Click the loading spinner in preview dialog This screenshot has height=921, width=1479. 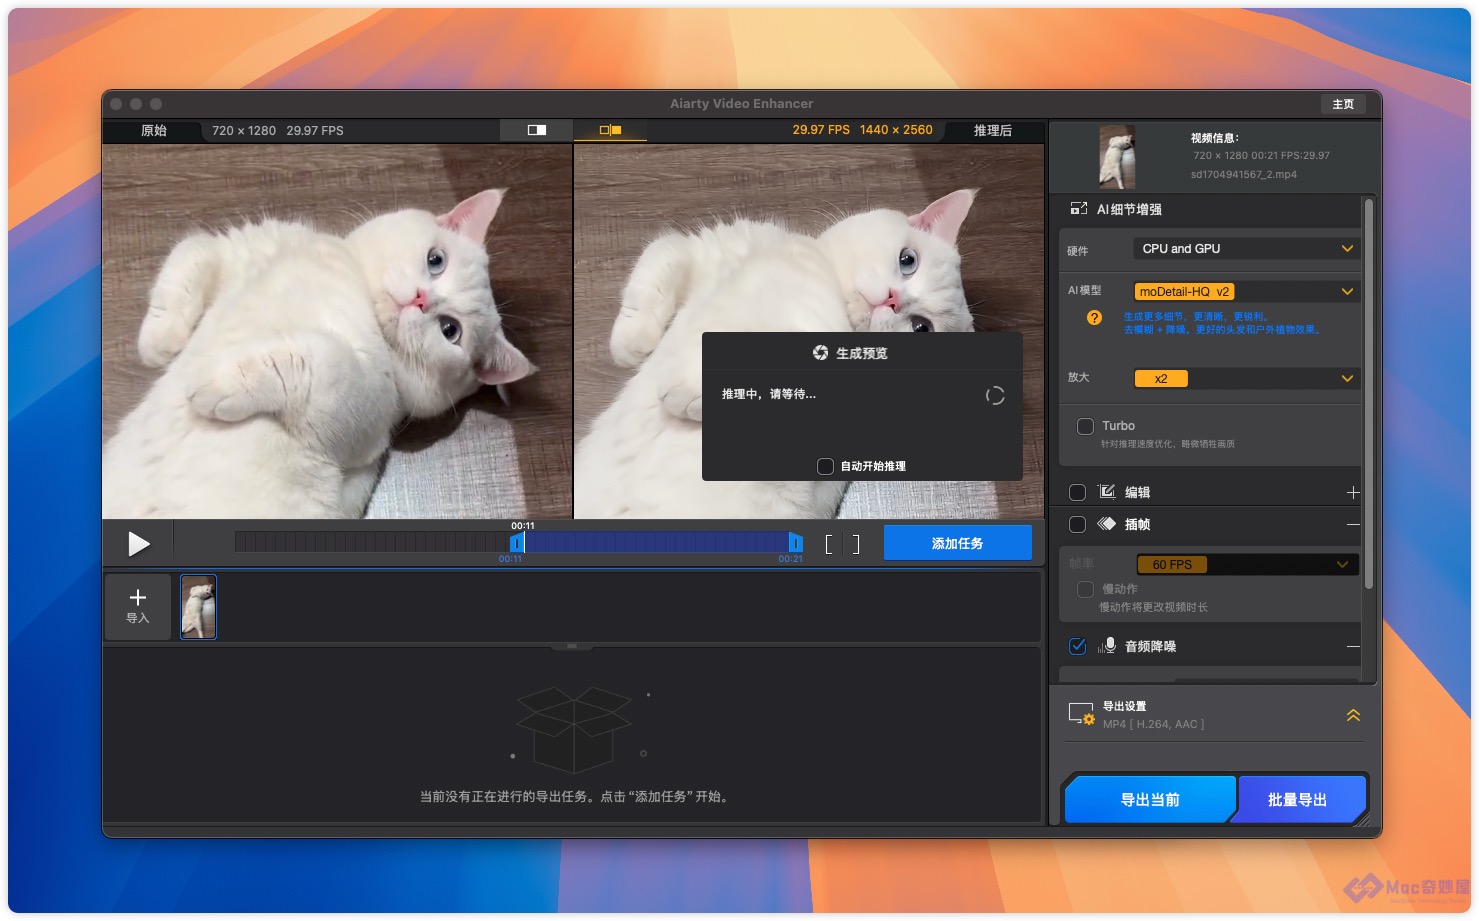(x=994, y=396)
